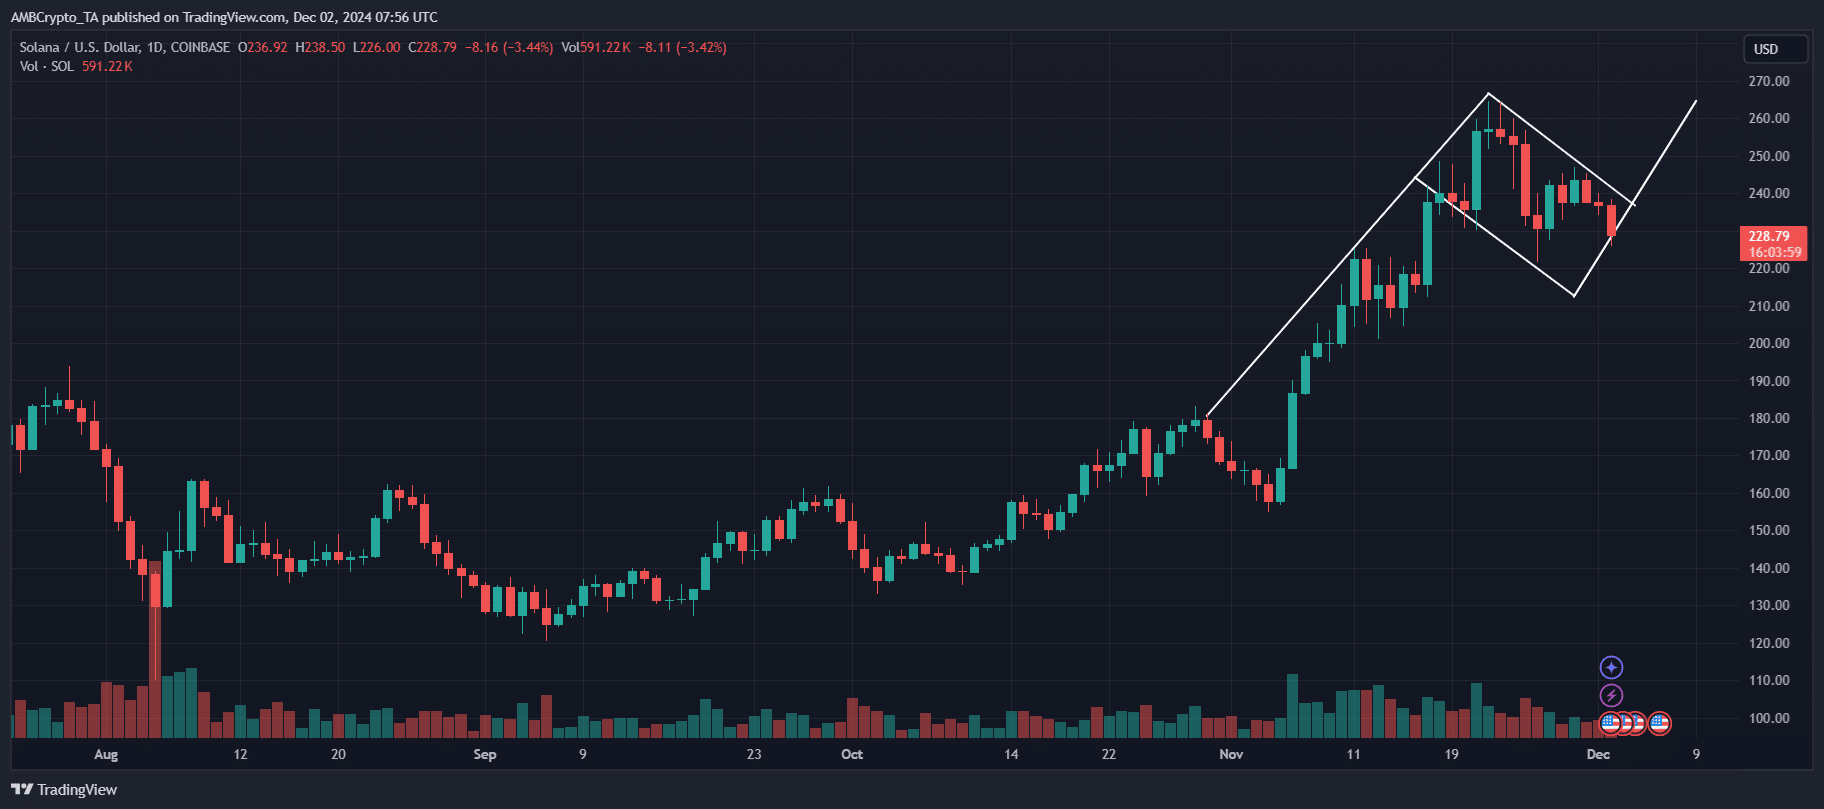This screenshot has height=809, width=1824.
Task: Click the candle countdown timer 16:03:59
Action: pyautogui.click(x=1774, y=252)
